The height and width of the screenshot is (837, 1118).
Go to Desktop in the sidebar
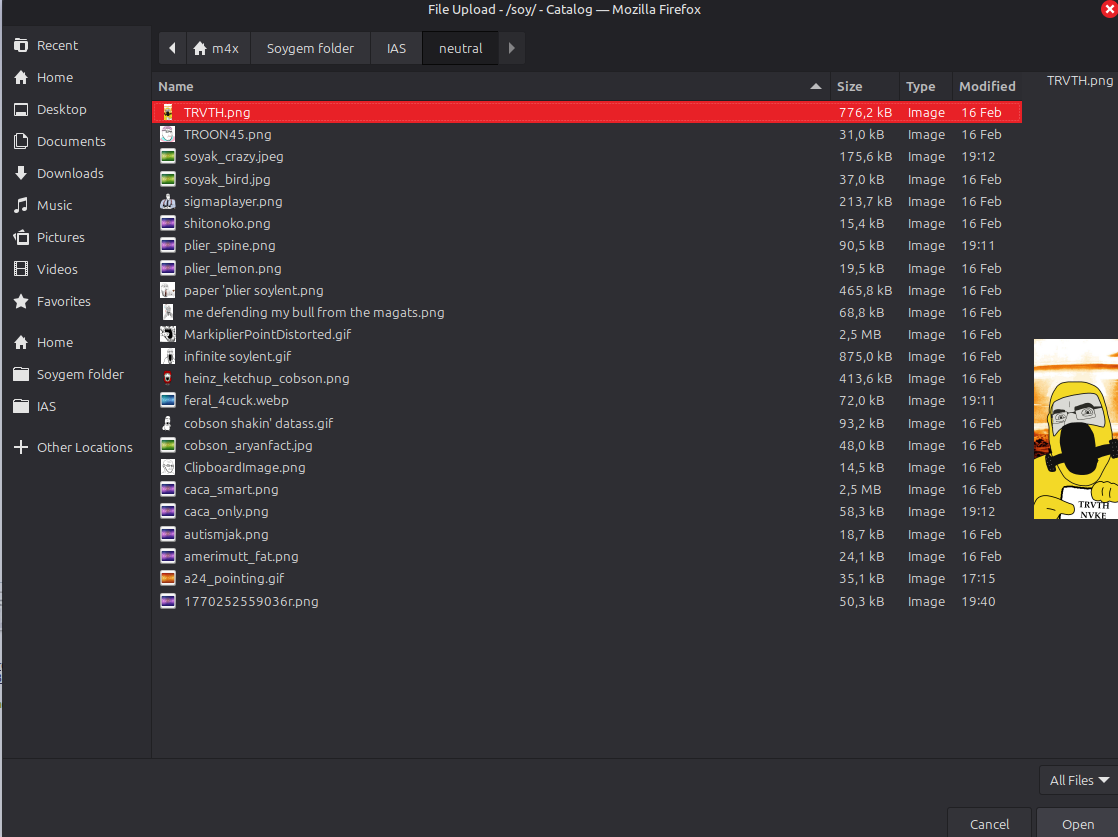click(x=61, y=110)
